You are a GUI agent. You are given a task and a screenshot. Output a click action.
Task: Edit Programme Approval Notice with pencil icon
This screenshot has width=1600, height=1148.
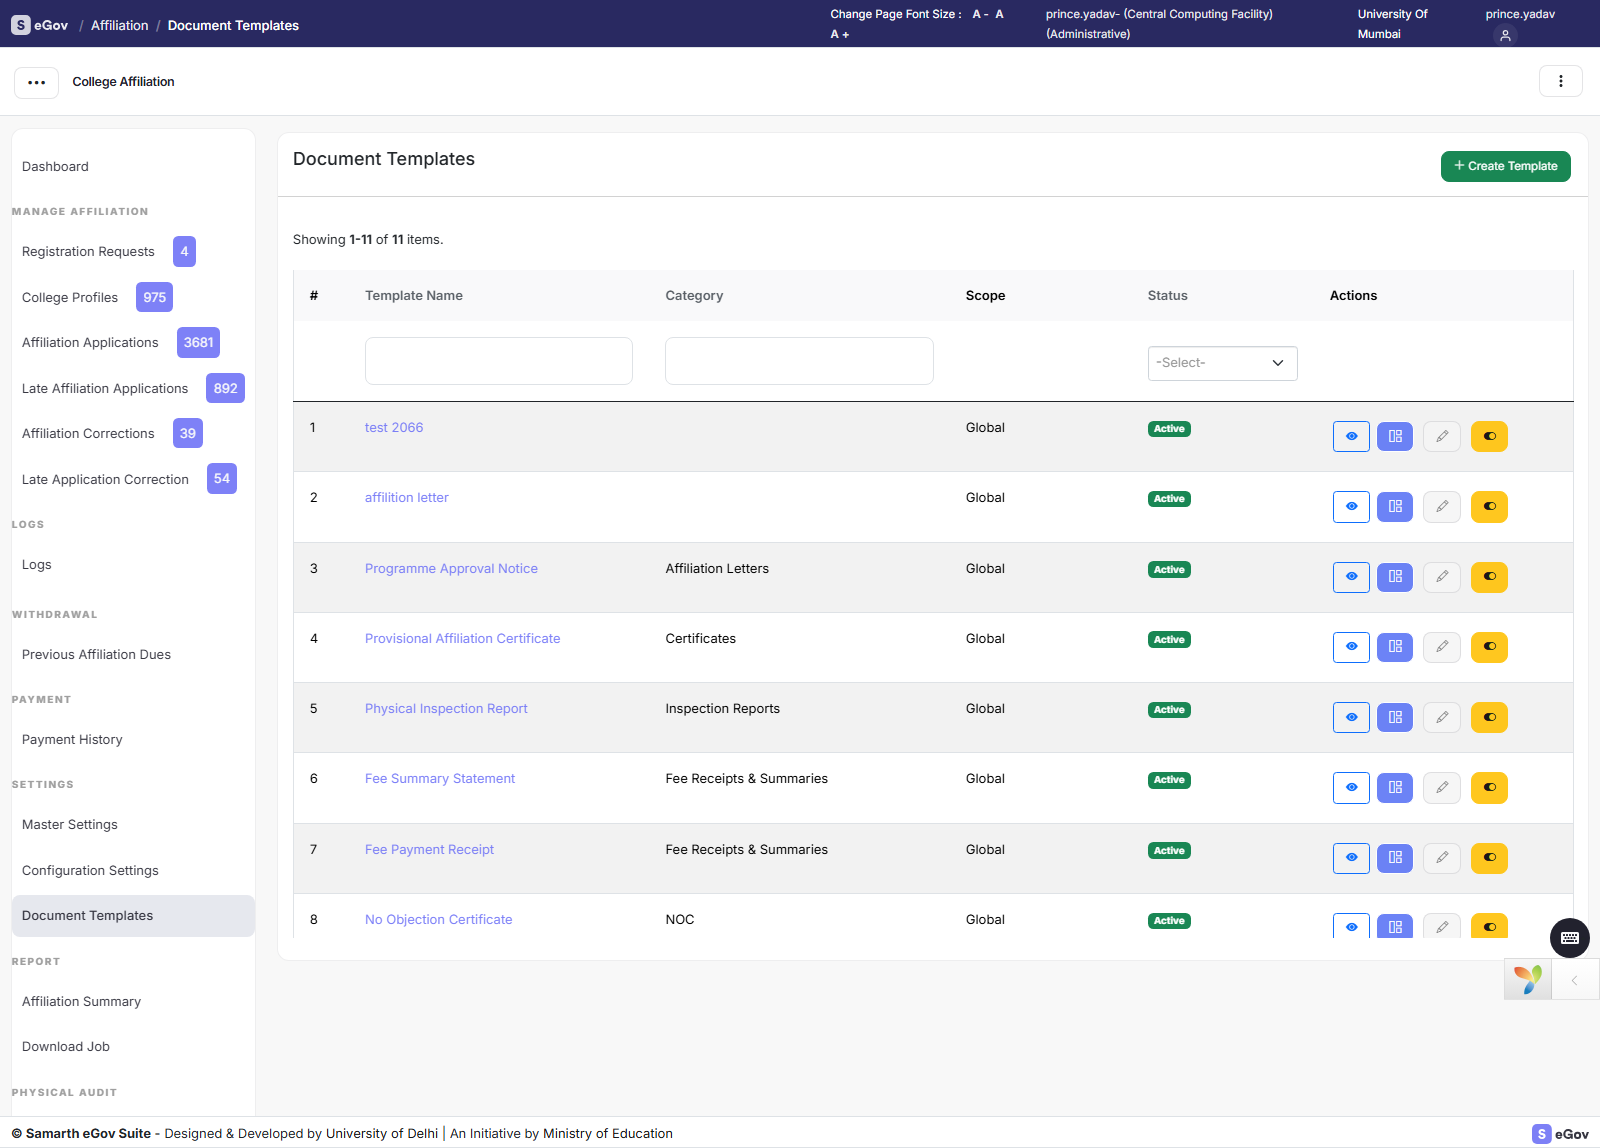click(x=1442, y=577)
